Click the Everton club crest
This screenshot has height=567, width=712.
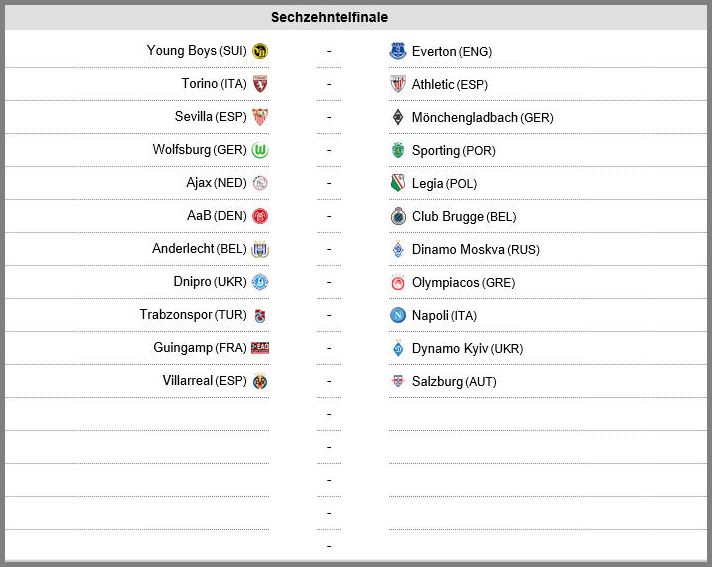pos(397,51)
